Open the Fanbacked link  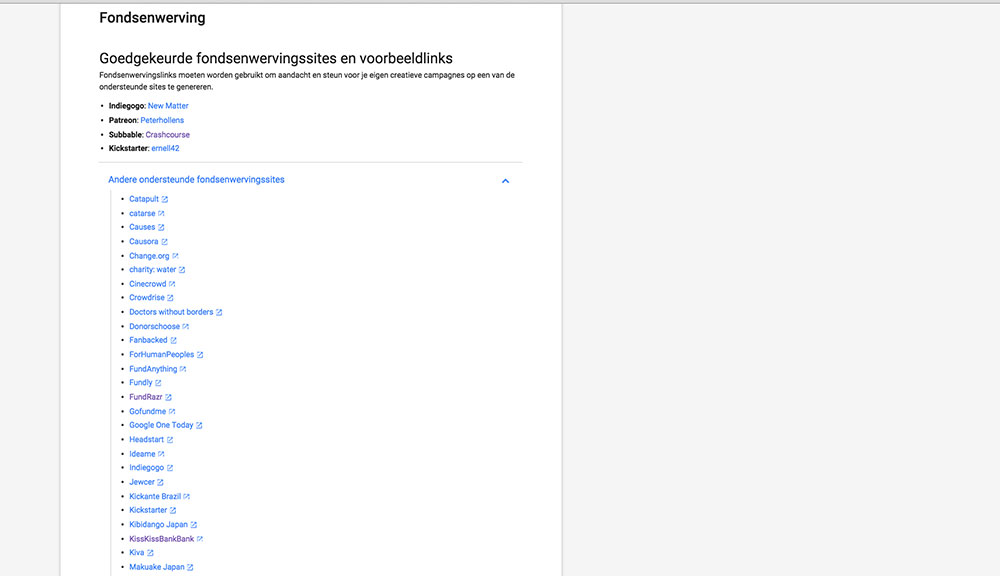[x=148, y=340]
